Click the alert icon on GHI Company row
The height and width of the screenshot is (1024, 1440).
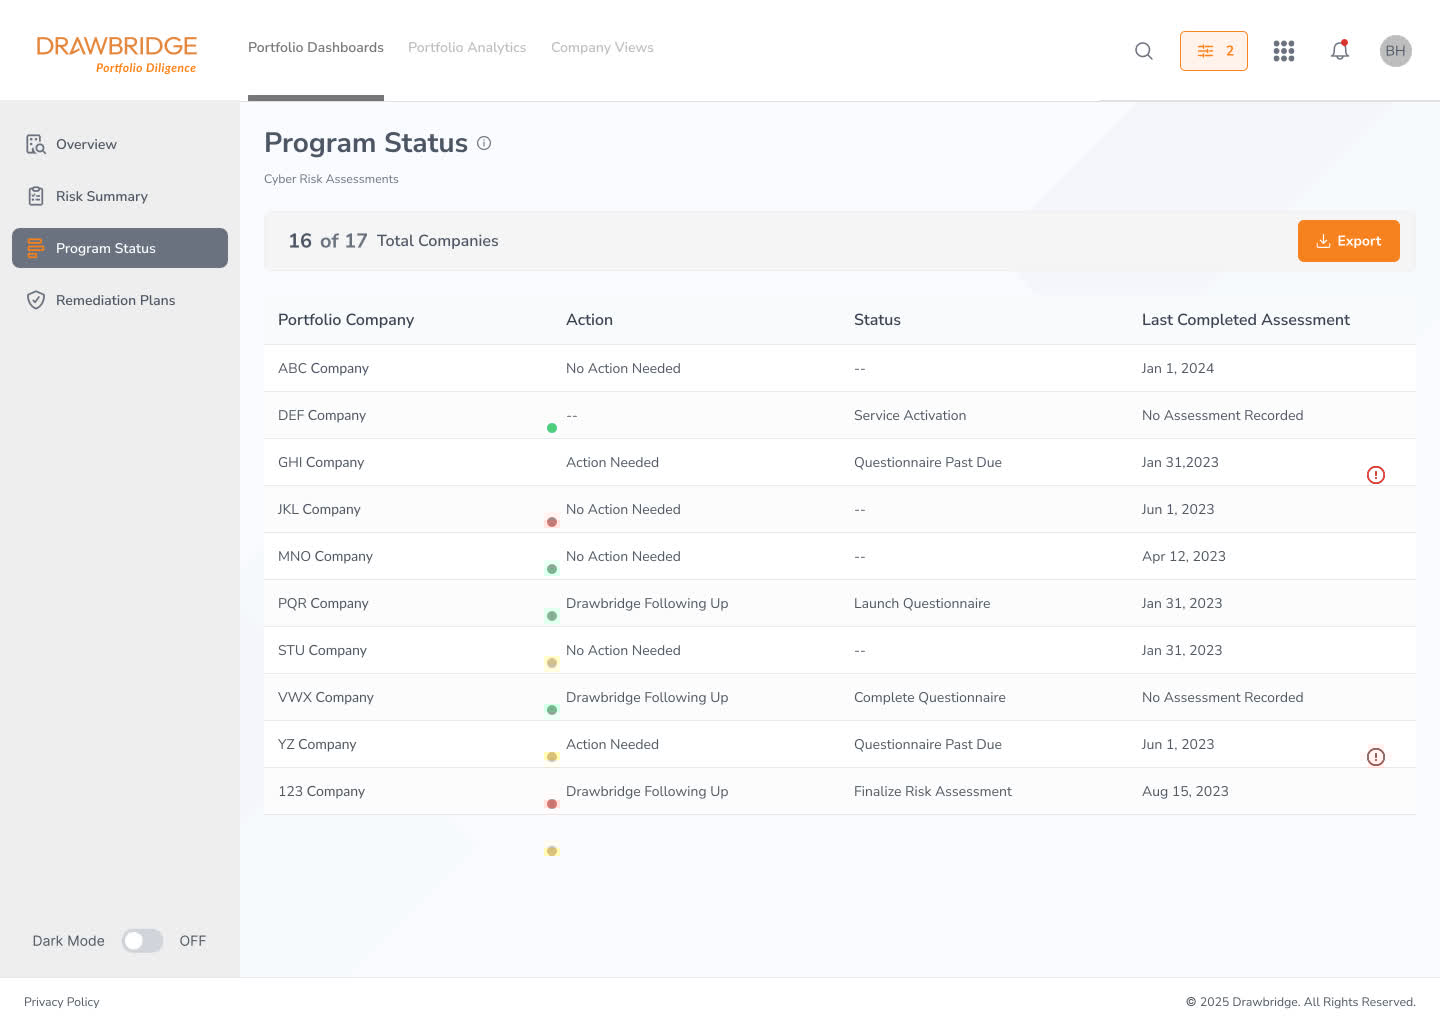(x=1376, y=475)
